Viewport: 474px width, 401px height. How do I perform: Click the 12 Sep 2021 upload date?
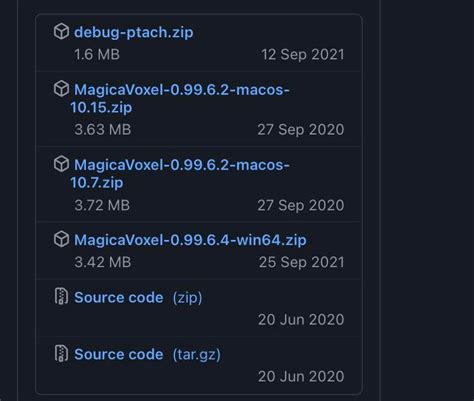303,54
